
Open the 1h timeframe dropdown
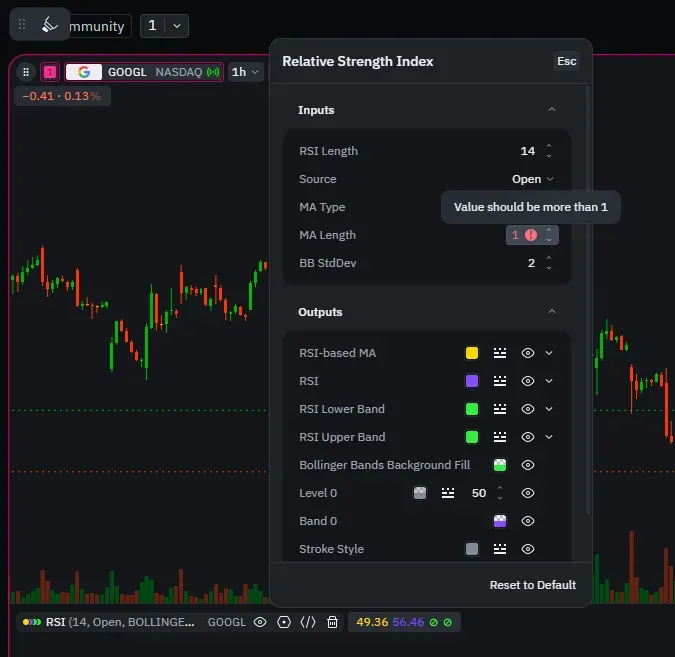tap(246, 72)
